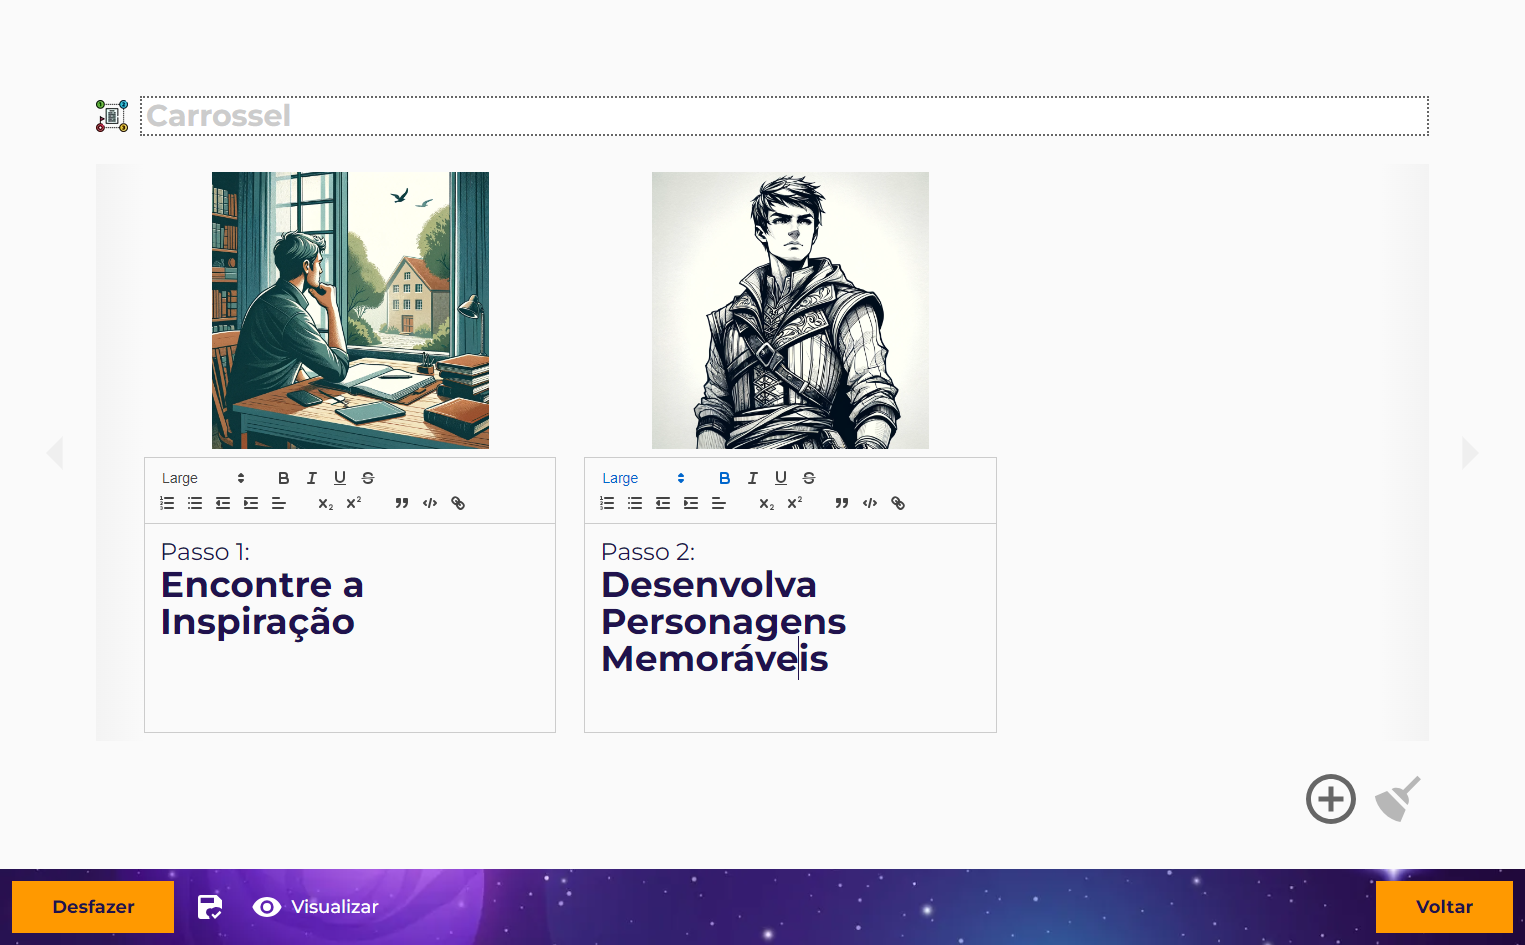Add a new carousel item with plus icon
This screenshot has height=945, width=1525.
coord(1331,799)
